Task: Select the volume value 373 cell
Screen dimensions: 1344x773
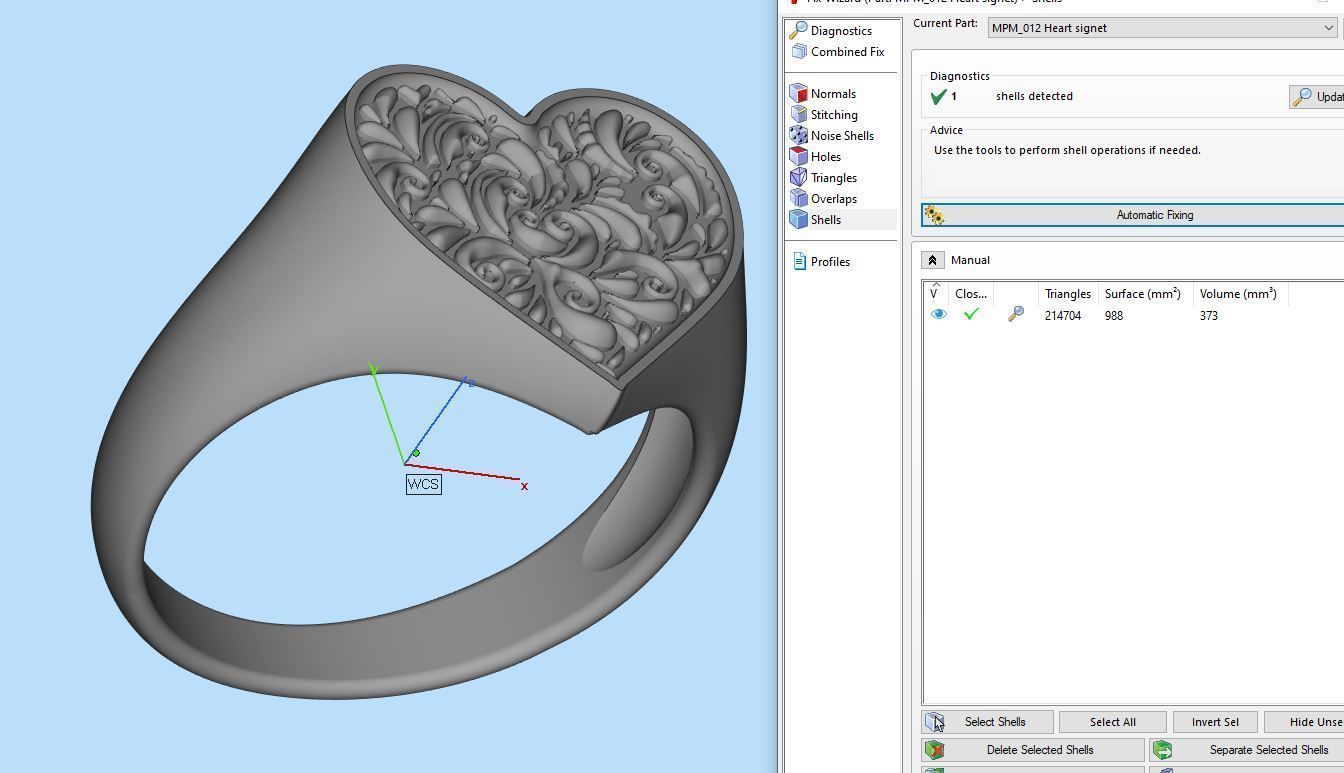Action: (1209, 316)
